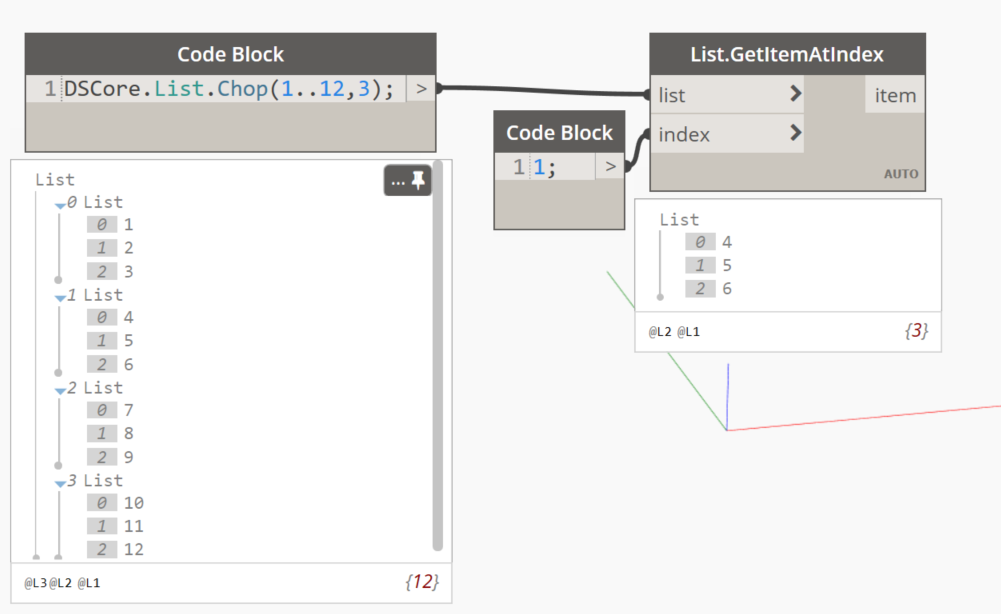The width and height of the screenshot is (1001, 614).
Task: Select value 12 in 3 List
Action: (133, 549)
